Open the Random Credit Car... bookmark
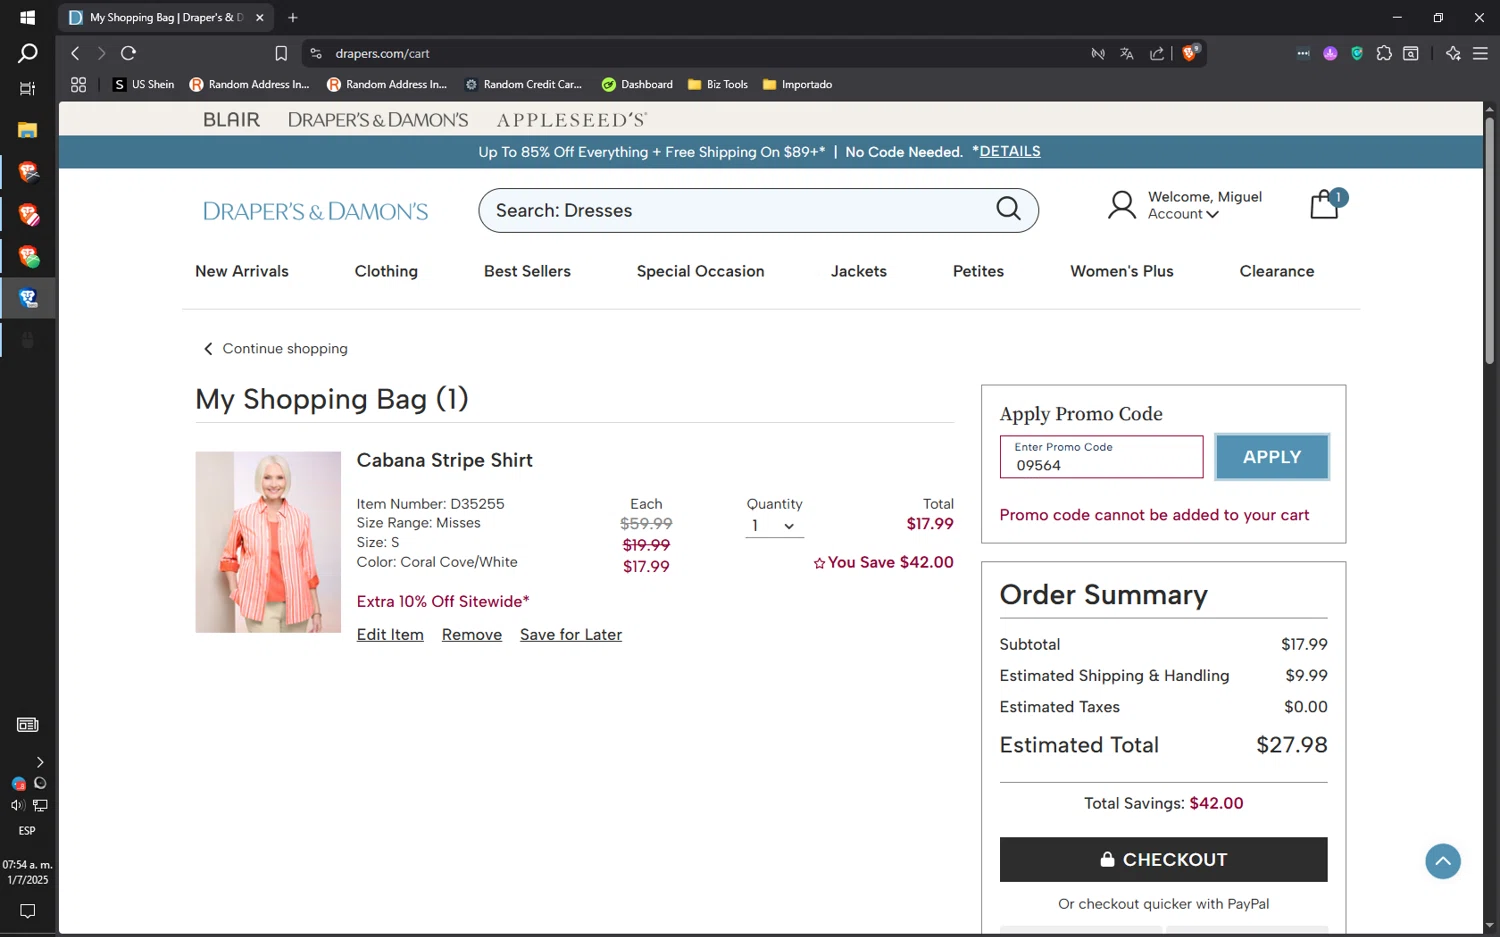This screenshot has height=937, width=1500. tap(523, 85)
